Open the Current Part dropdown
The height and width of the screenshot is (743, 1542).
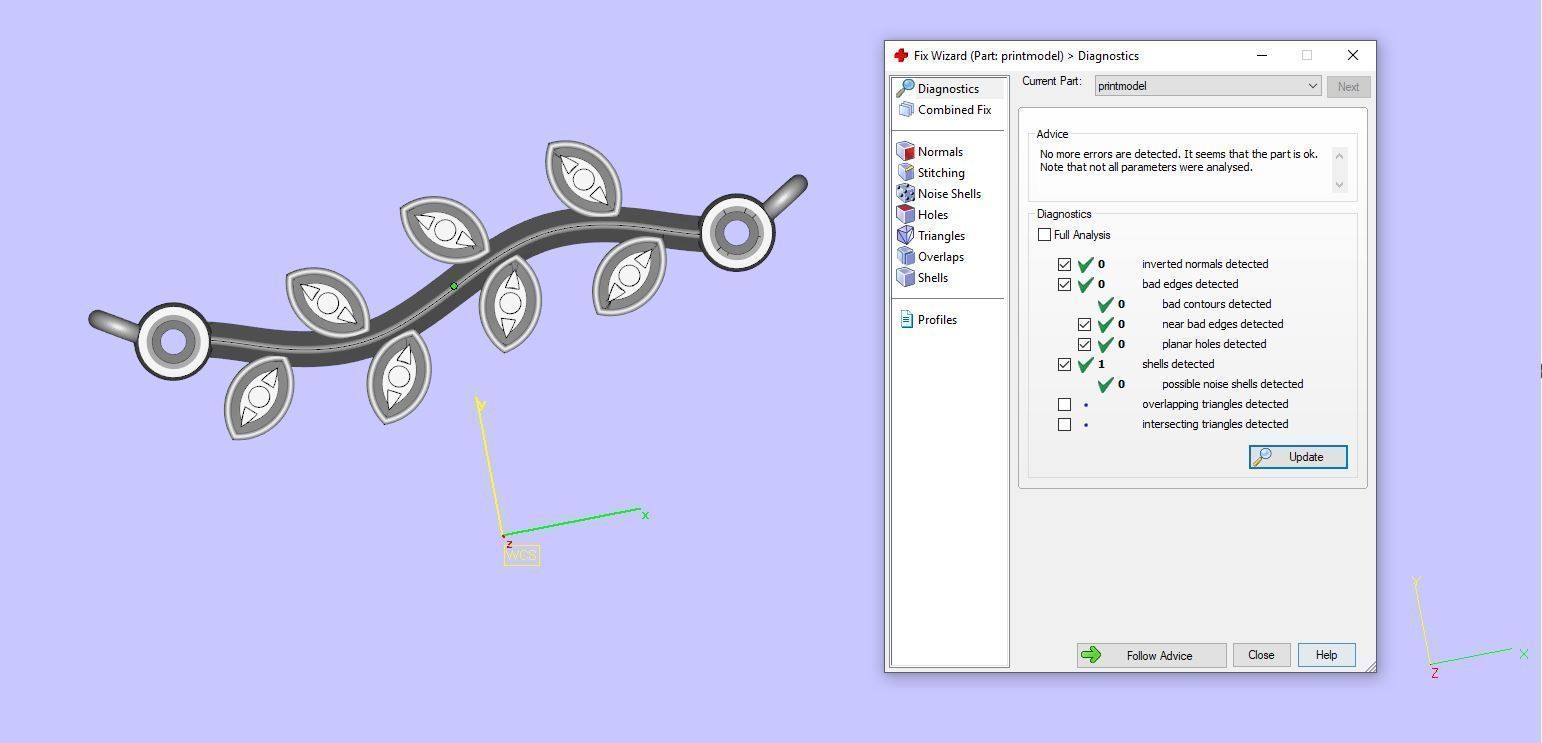pos(1208,86)
